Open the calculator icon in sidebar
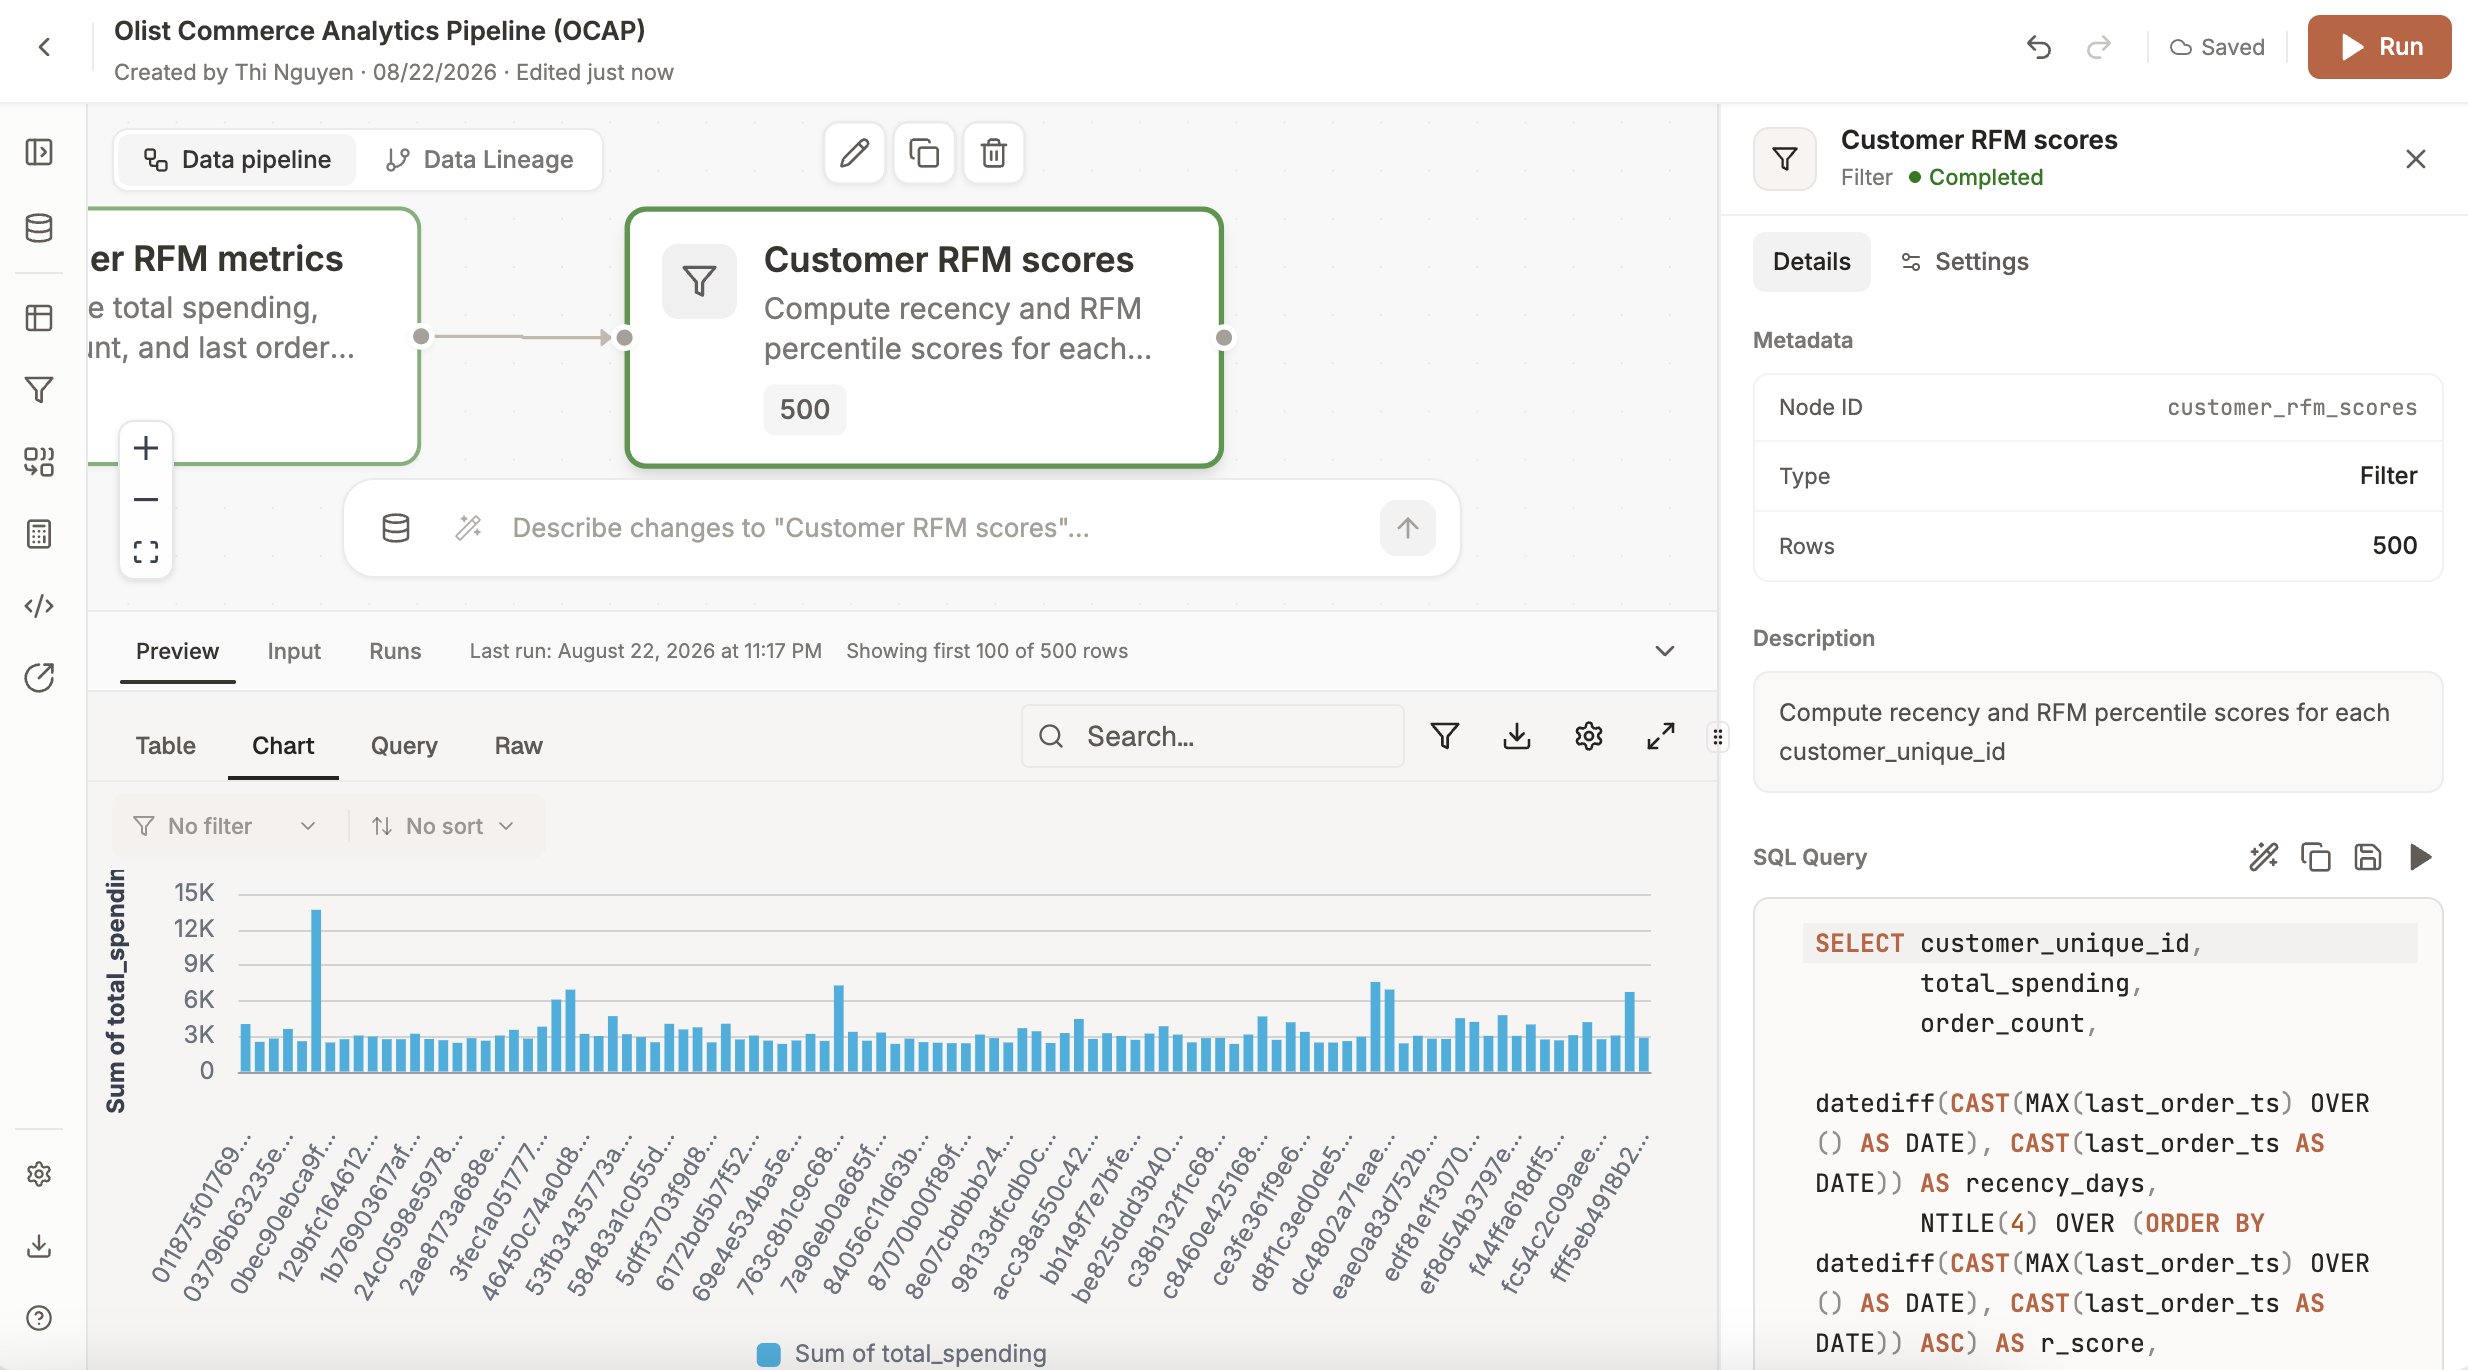2468x1370 pixels. (39, 534)
